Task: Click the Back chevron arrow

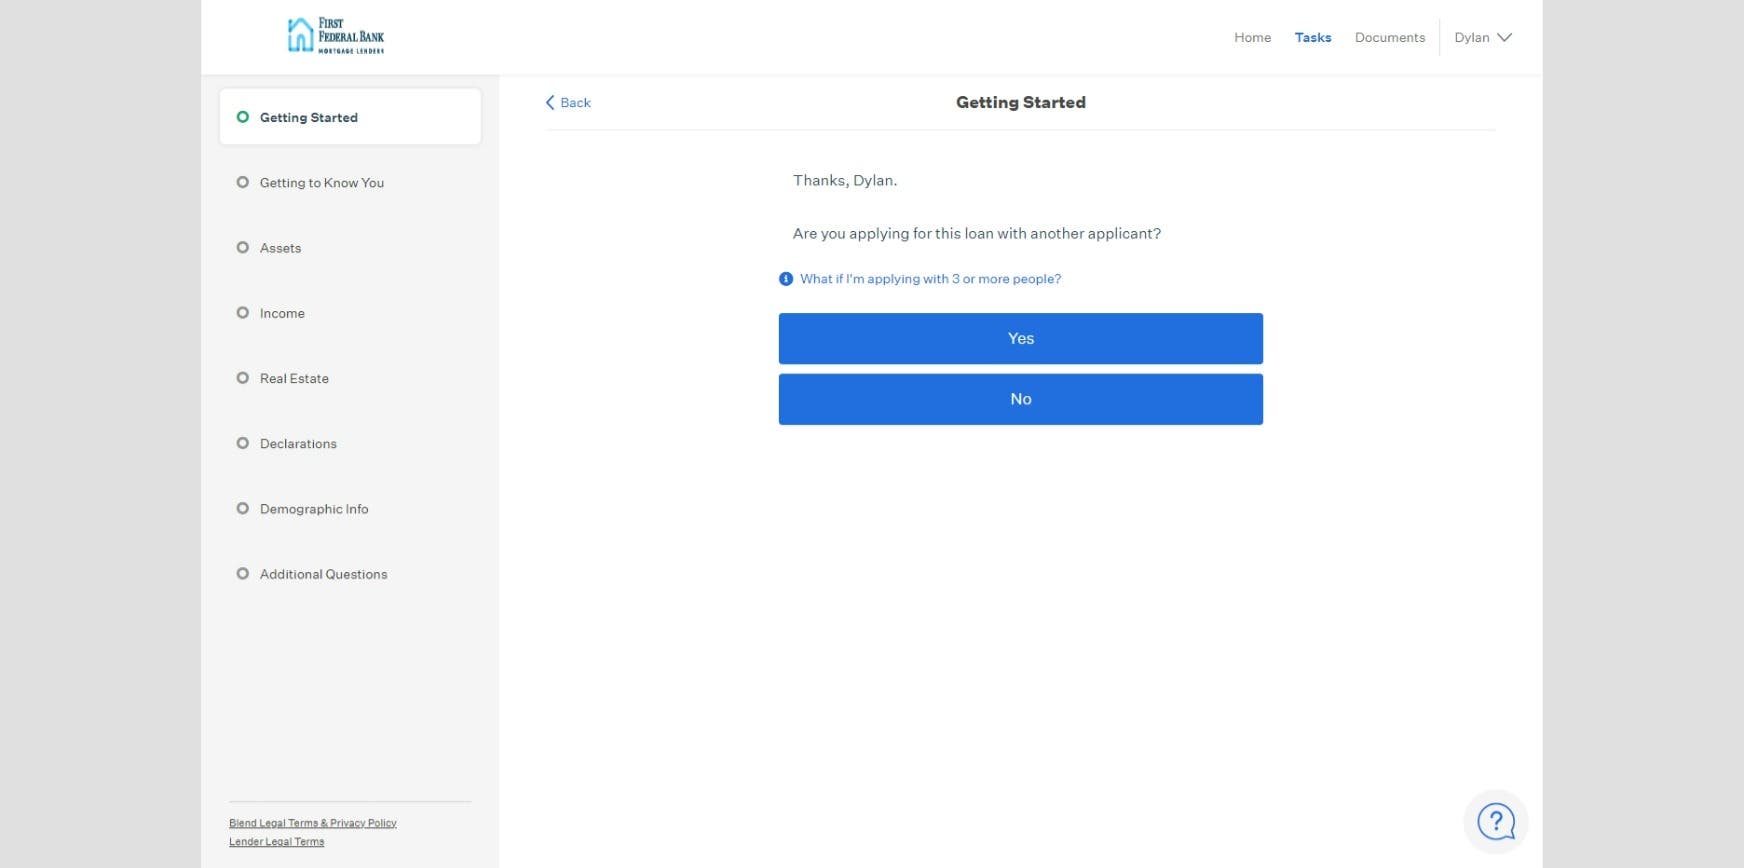Action: point(550,103)
